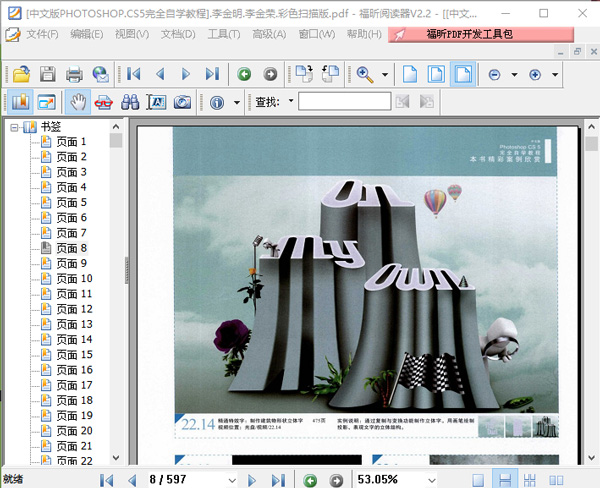Viewport: 600px width, 488px height.
Task: Go to first page in top toolbar
Action: coord(134,74)
